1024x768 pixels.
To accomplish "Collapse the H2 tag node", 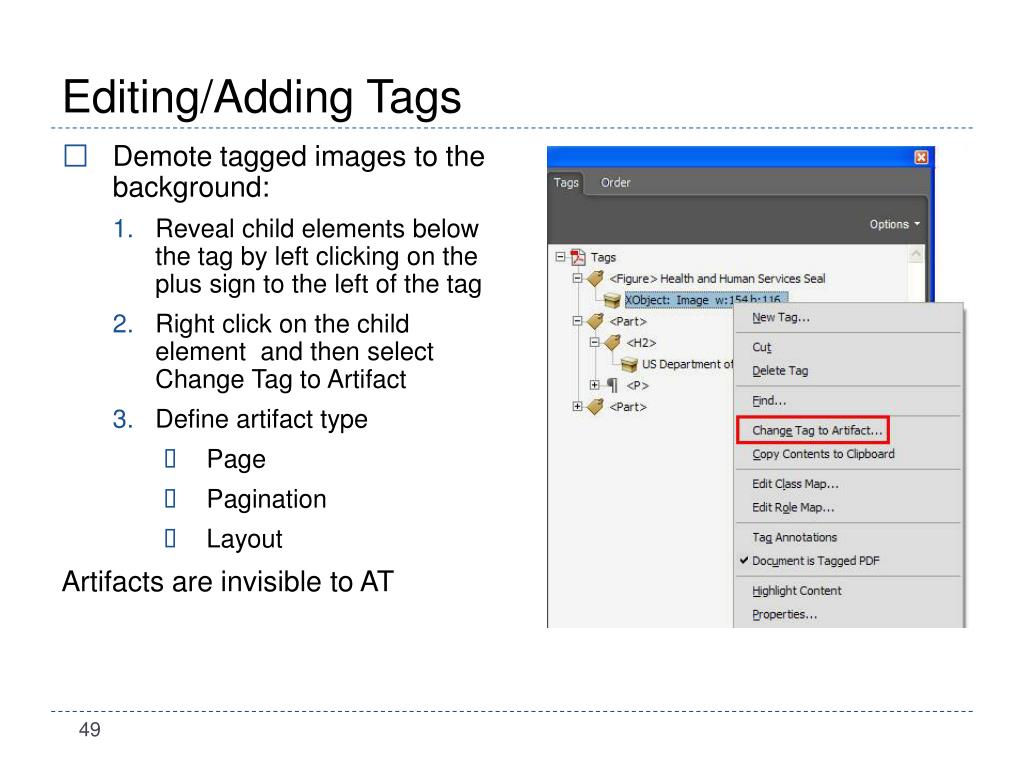I will [594, 342].
